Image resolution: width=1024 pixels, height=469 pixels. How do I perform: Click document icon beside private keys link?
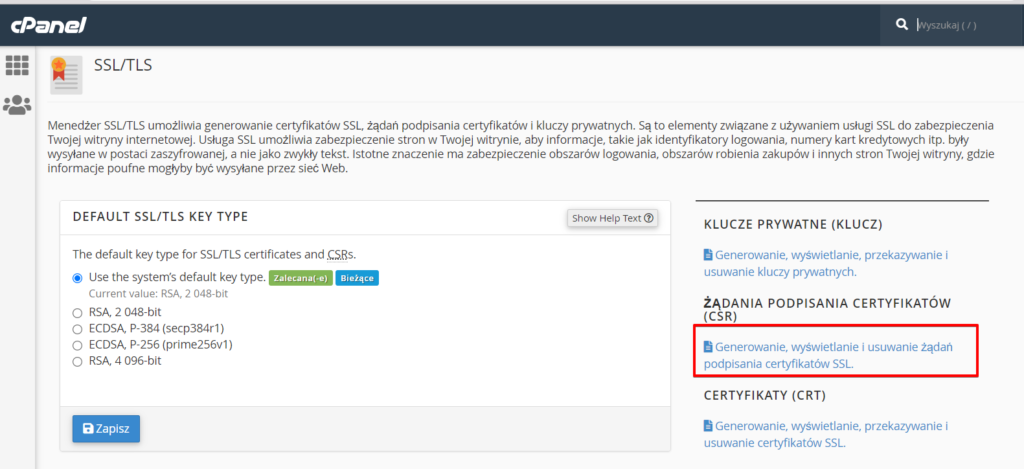tap(708, 255)
